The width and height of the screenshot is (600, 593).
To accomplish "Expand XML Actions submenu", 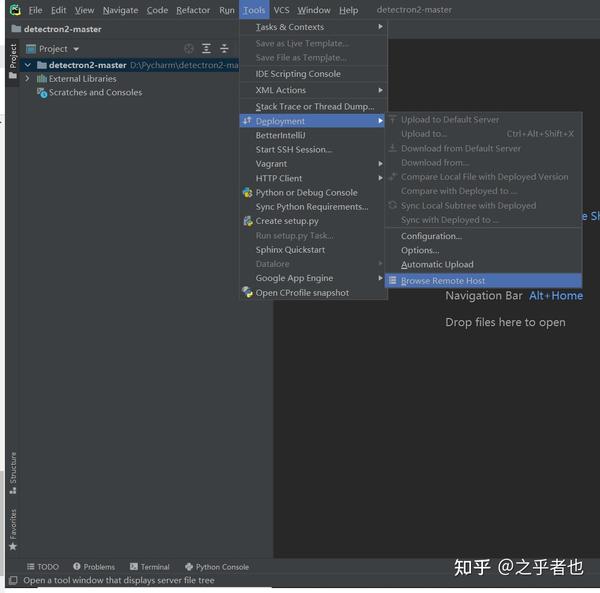I will 313,90.
